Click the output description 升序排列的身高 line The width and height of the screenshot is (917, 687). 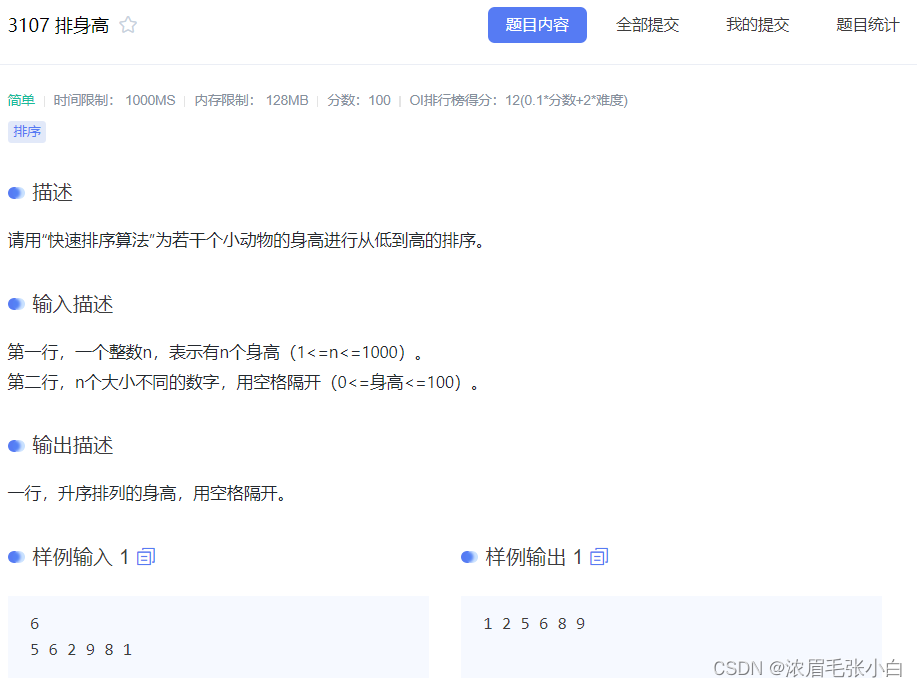147,493
